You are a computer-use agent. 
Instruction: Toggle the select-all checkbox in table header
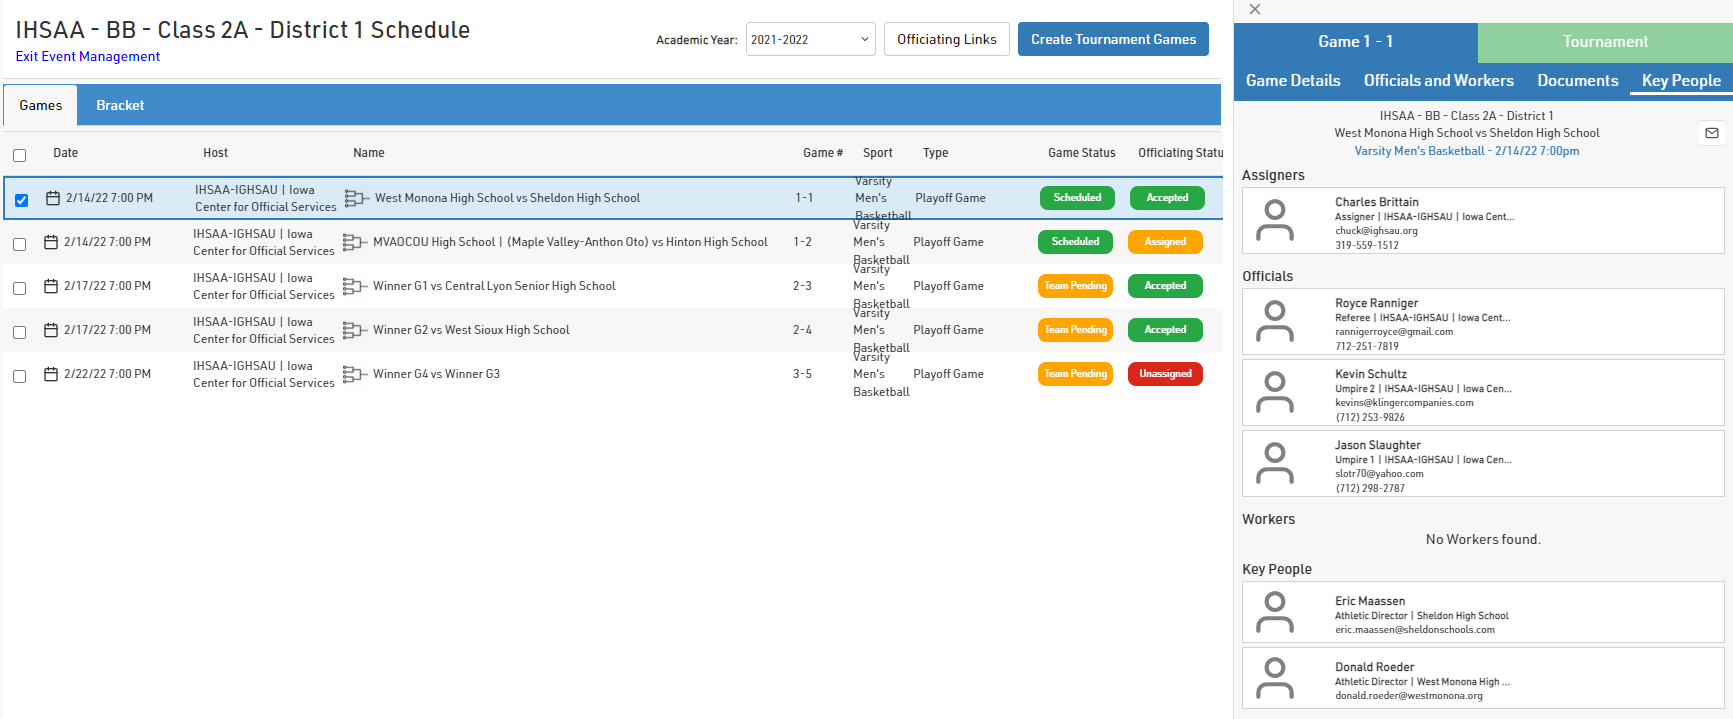coord(19,155)
